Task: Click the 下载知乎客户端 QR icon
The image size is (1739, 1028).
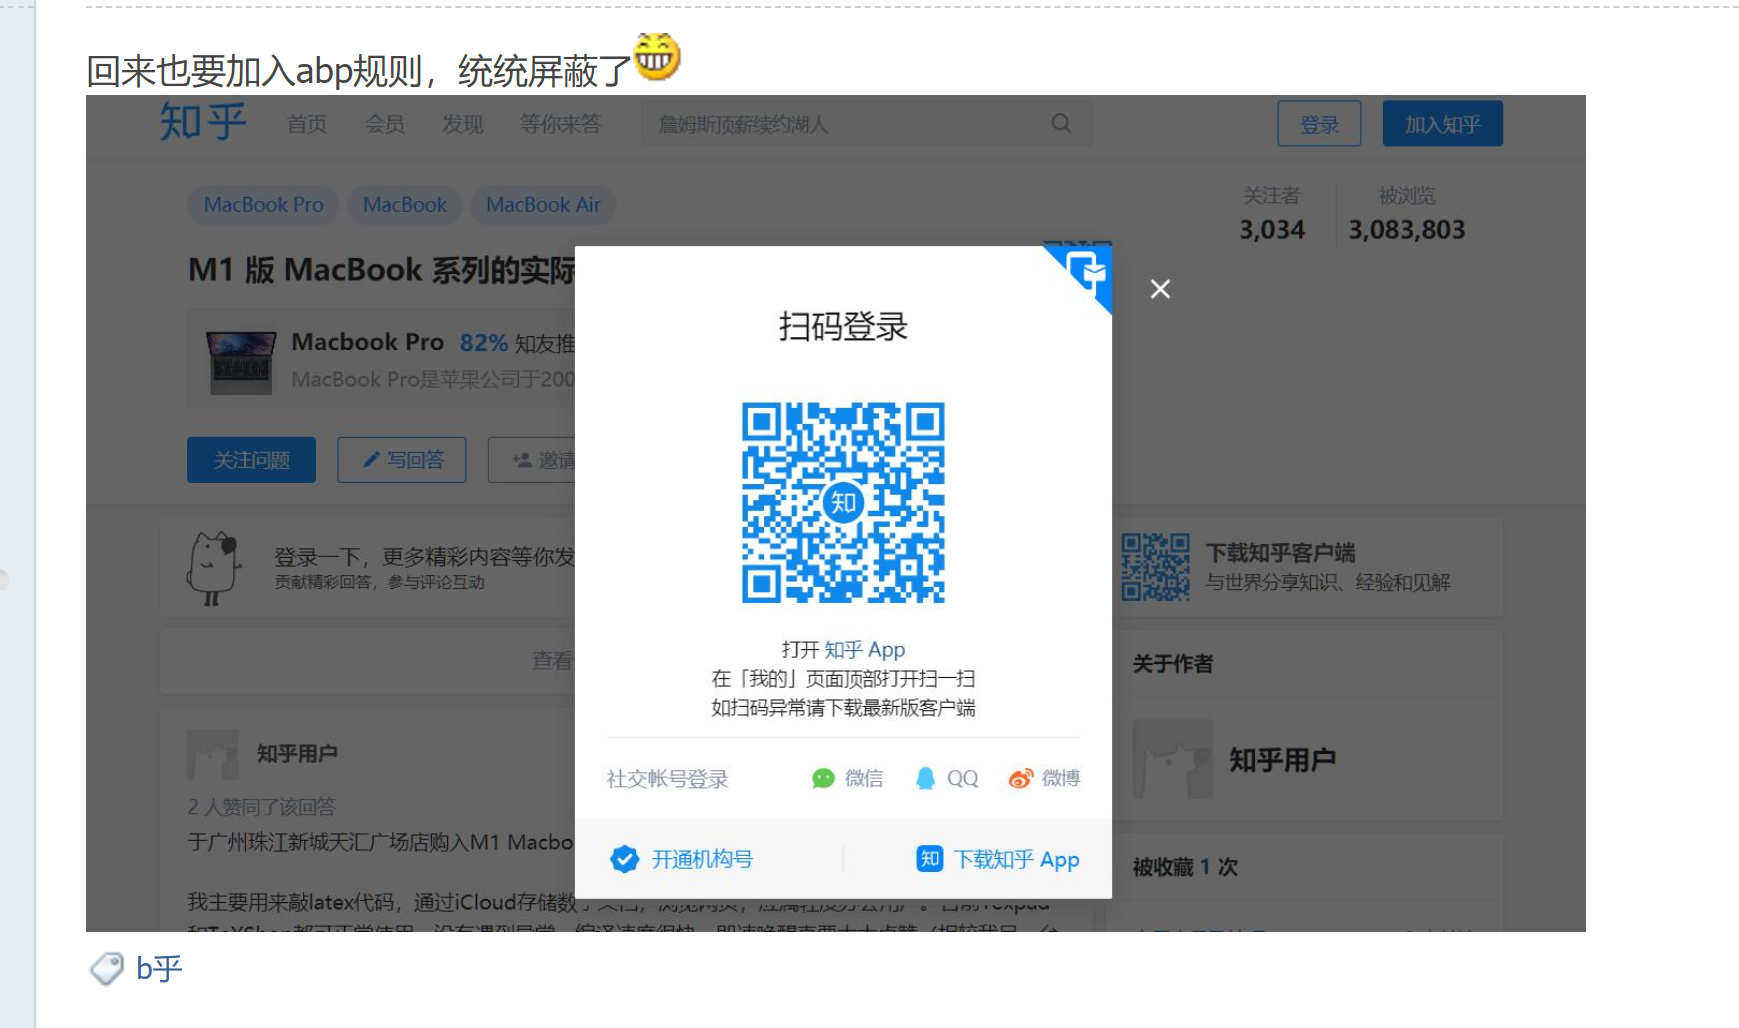Action: point(1155,567)
